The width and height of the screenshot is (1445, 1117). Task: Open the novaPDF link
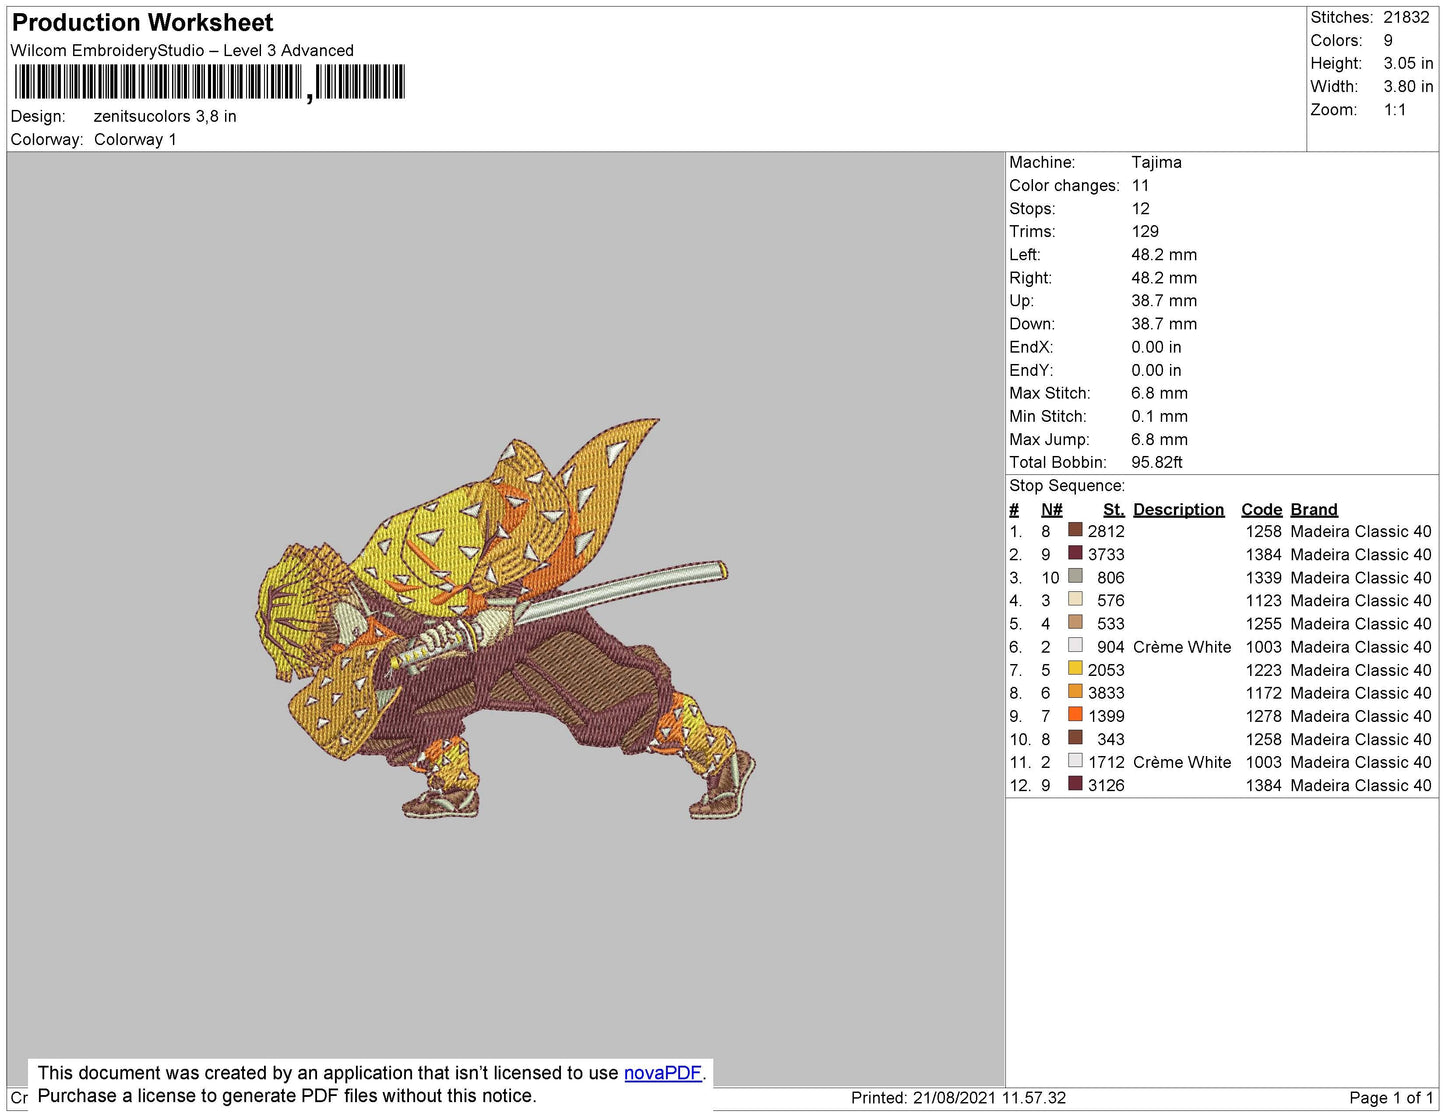click(663, 1073)
